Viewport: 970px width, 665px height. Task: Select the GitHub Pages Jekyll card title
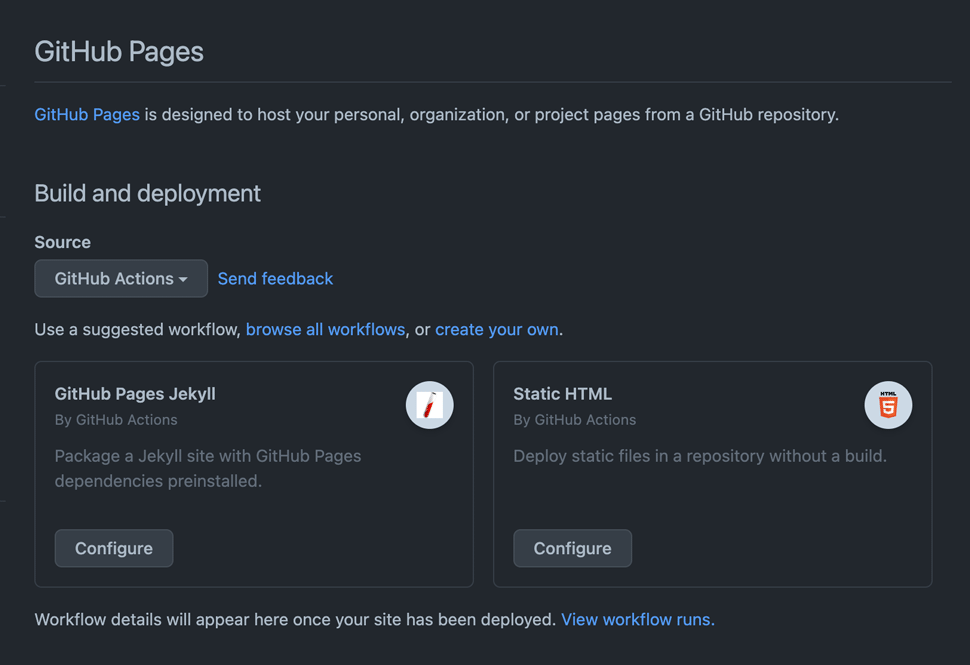click(x=135, y=394)
